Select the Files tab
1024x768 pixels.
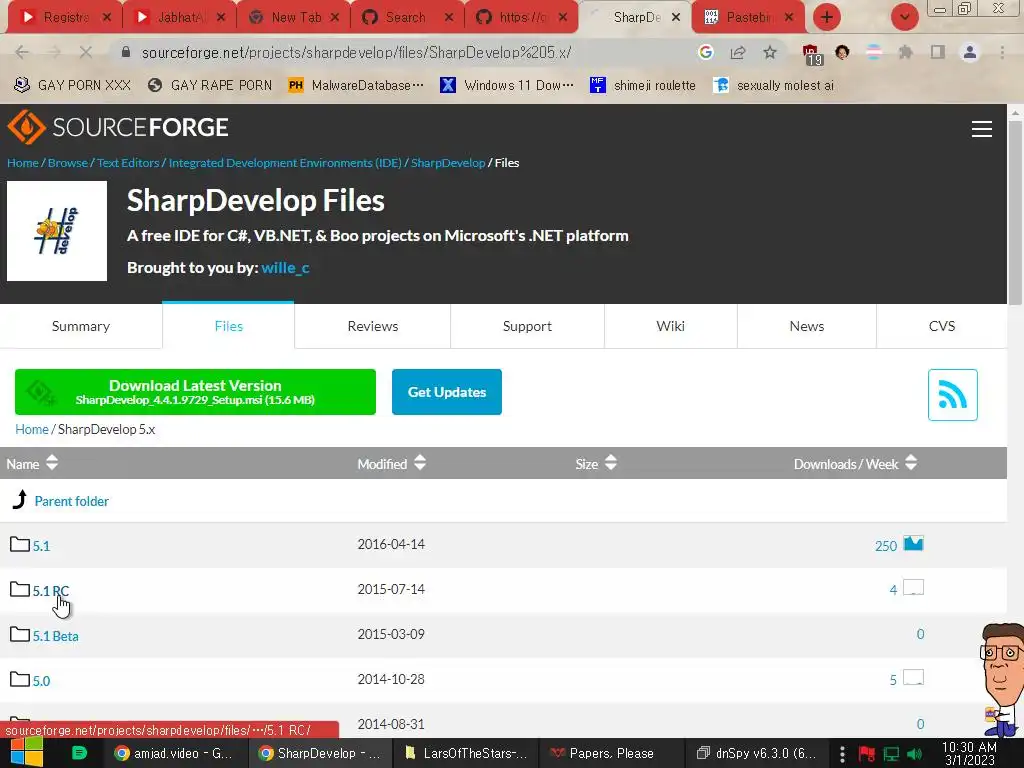(229, 326)
